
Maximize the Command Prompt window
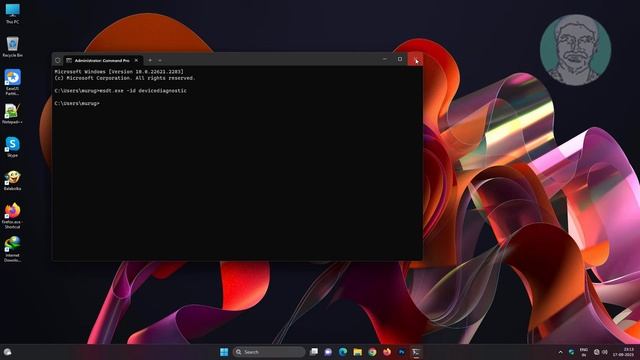click(400, 60)
